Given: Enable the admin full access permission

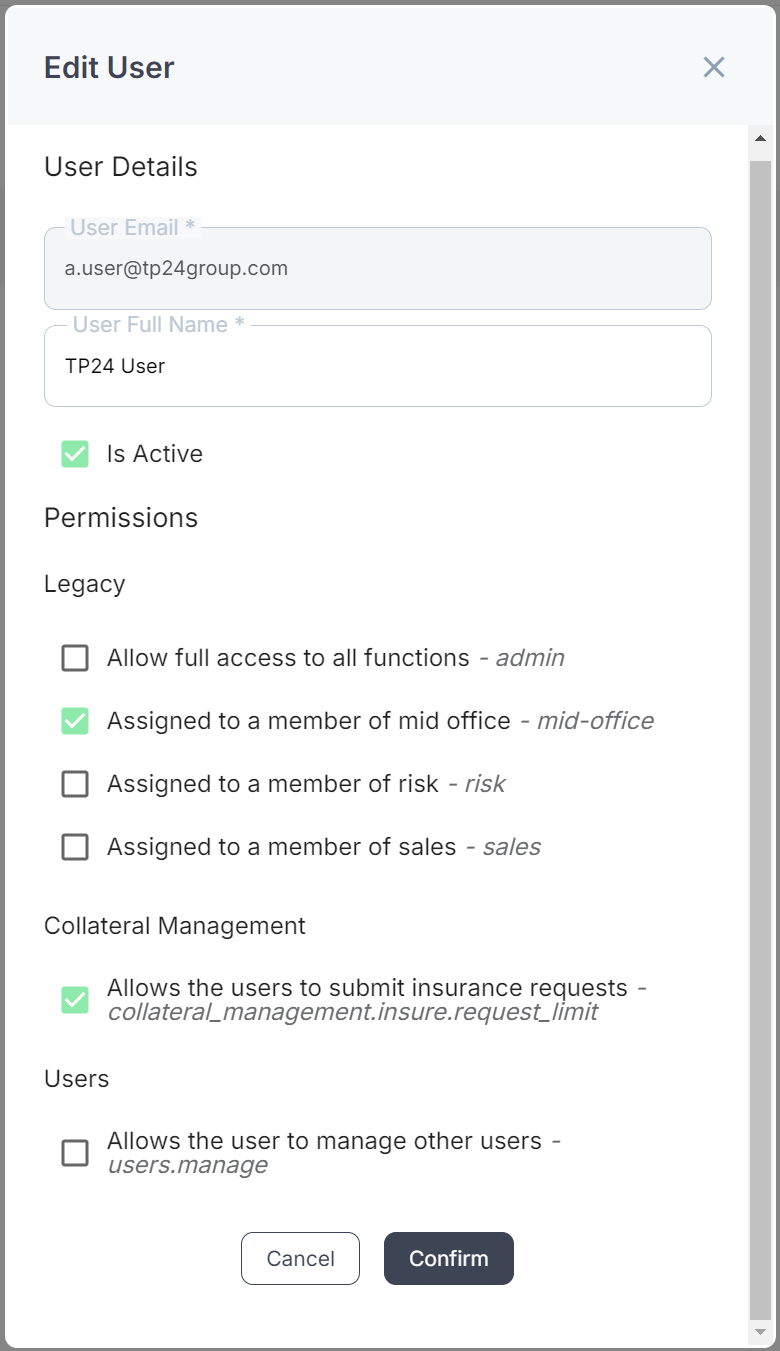Looking at the screenshot, I should (74, 657).
